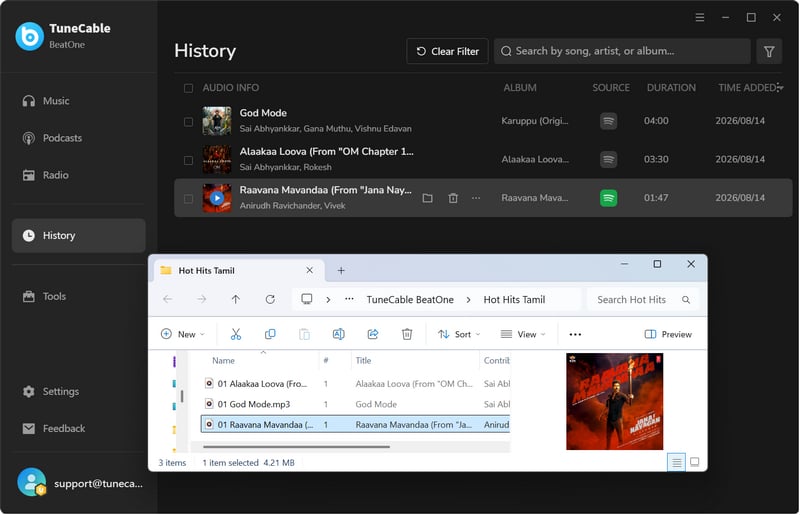This screenshot has height=515, width=800.
Task: Click Hot Hits Tamil breadcrumb
Action: (x=514, y=300)
